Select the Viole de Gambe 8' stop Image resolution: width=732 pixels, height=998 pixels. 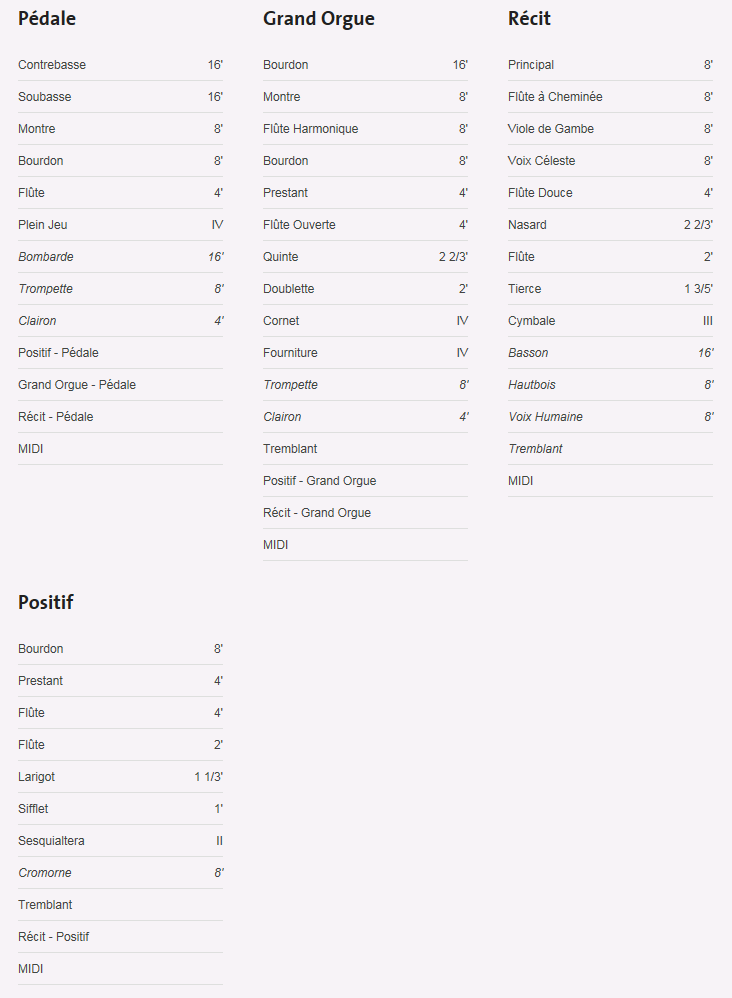pyautogui.click(x=610, y=129)
